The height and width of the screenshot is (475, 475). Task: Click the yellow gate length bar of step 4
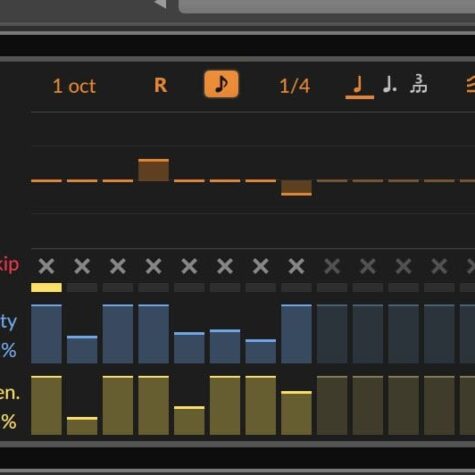(x=154, y=405)
